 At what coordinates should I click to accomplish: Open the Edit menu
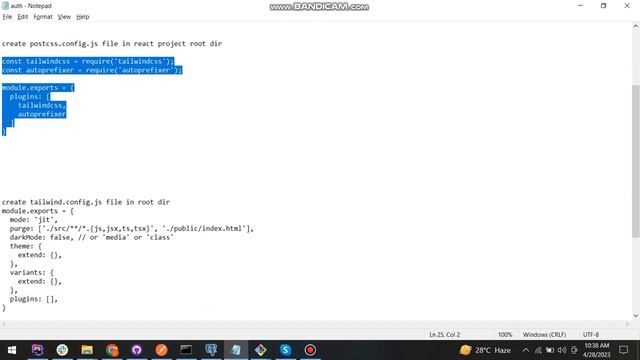pyautogui.click(x=22, y=17)
